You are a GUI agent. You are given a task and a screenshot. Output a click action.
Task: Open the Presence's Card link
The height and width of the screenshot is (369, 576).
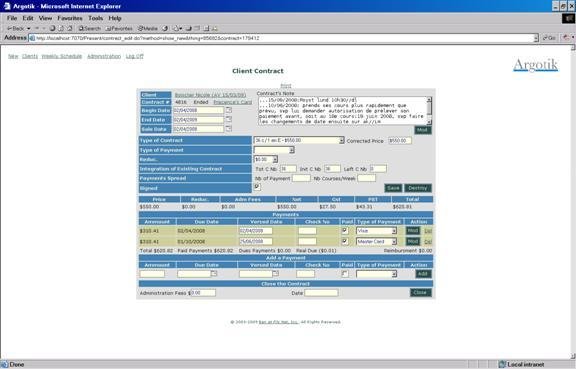pyautogui.click(x=233, y=102)
